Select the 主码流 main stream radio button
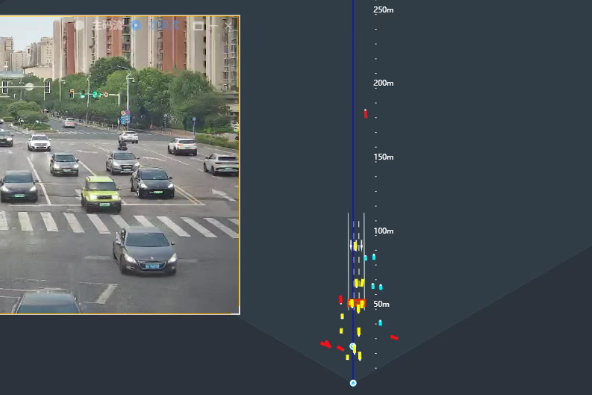592x395 pixels. point(79,26)
